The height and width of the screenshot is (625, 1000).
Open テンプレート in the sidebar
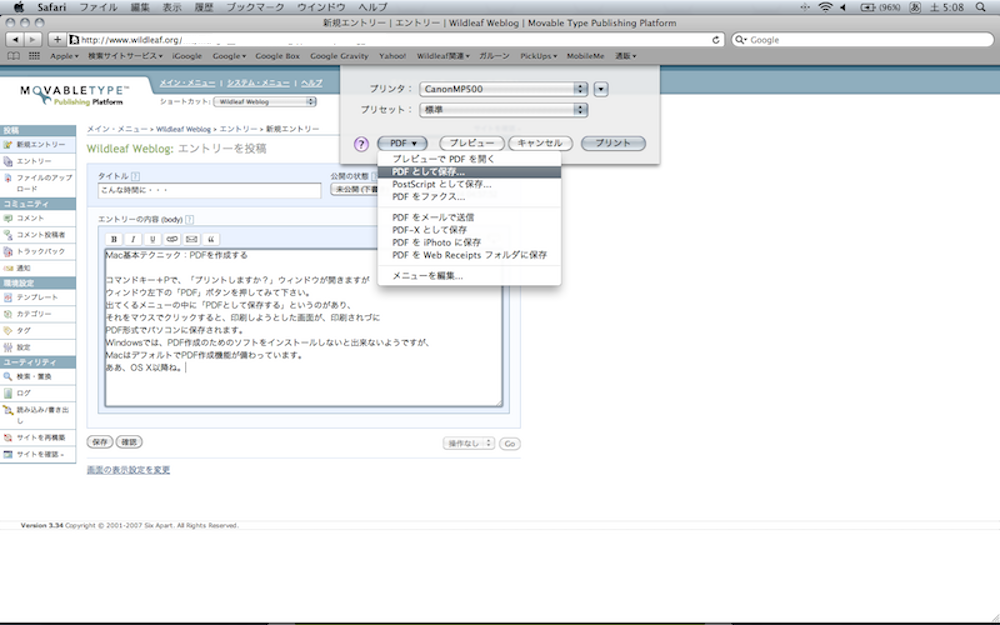point(38,297)
